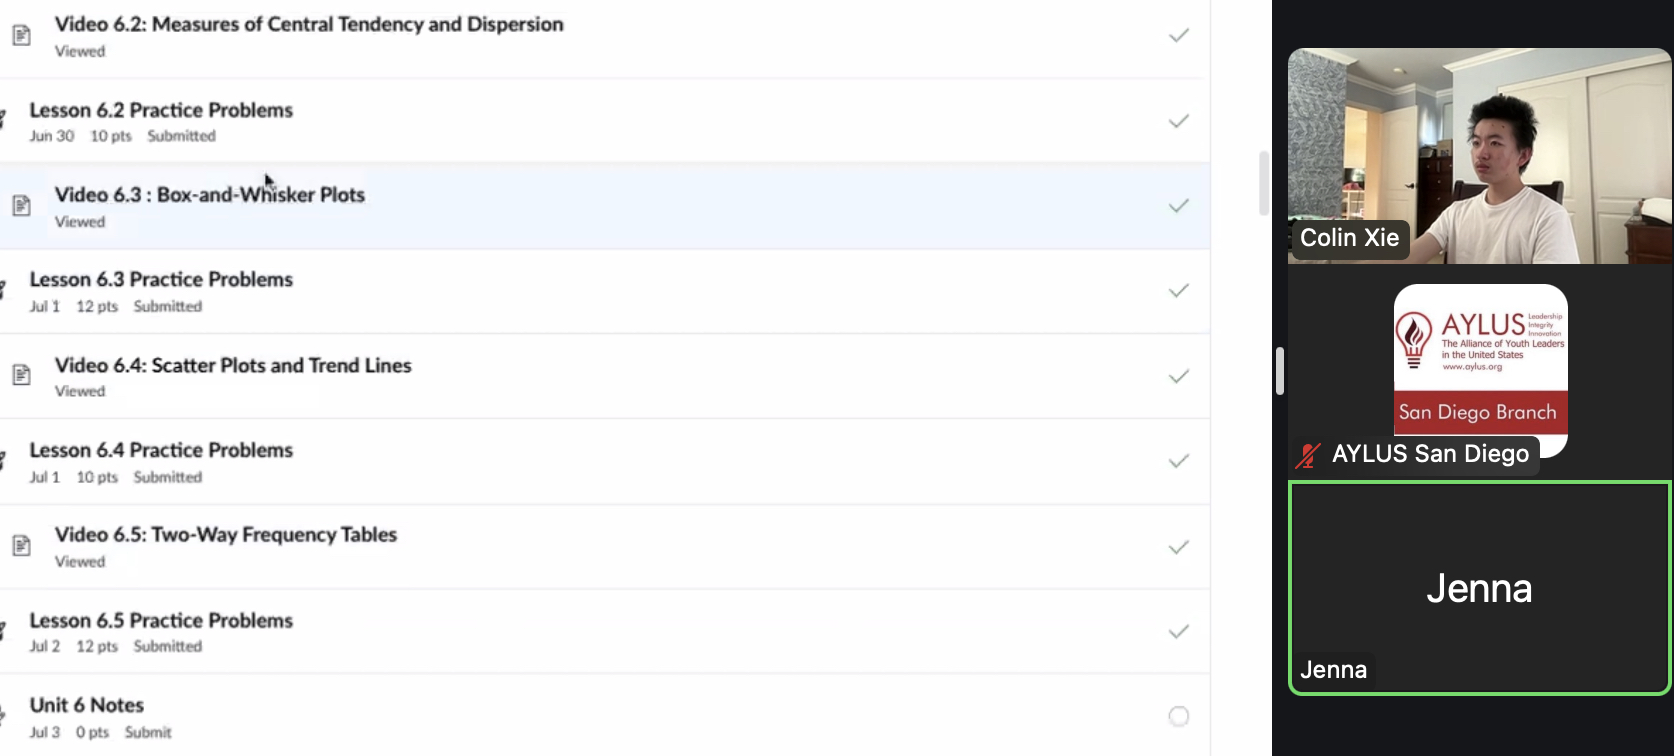Click the page icon beside Video 6.4

[21, 375]
